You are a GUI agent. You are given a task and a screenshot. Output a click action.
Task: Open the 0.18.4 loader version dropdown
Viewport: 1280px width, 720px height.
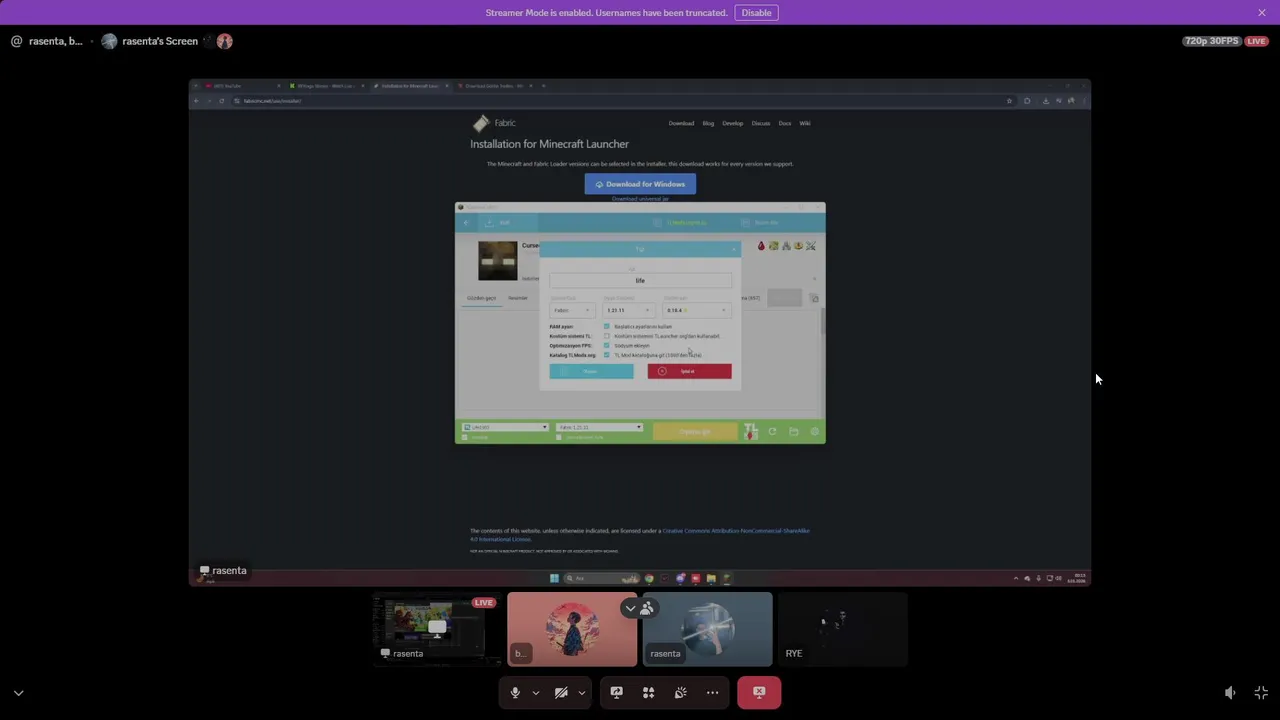coord(697,310)
